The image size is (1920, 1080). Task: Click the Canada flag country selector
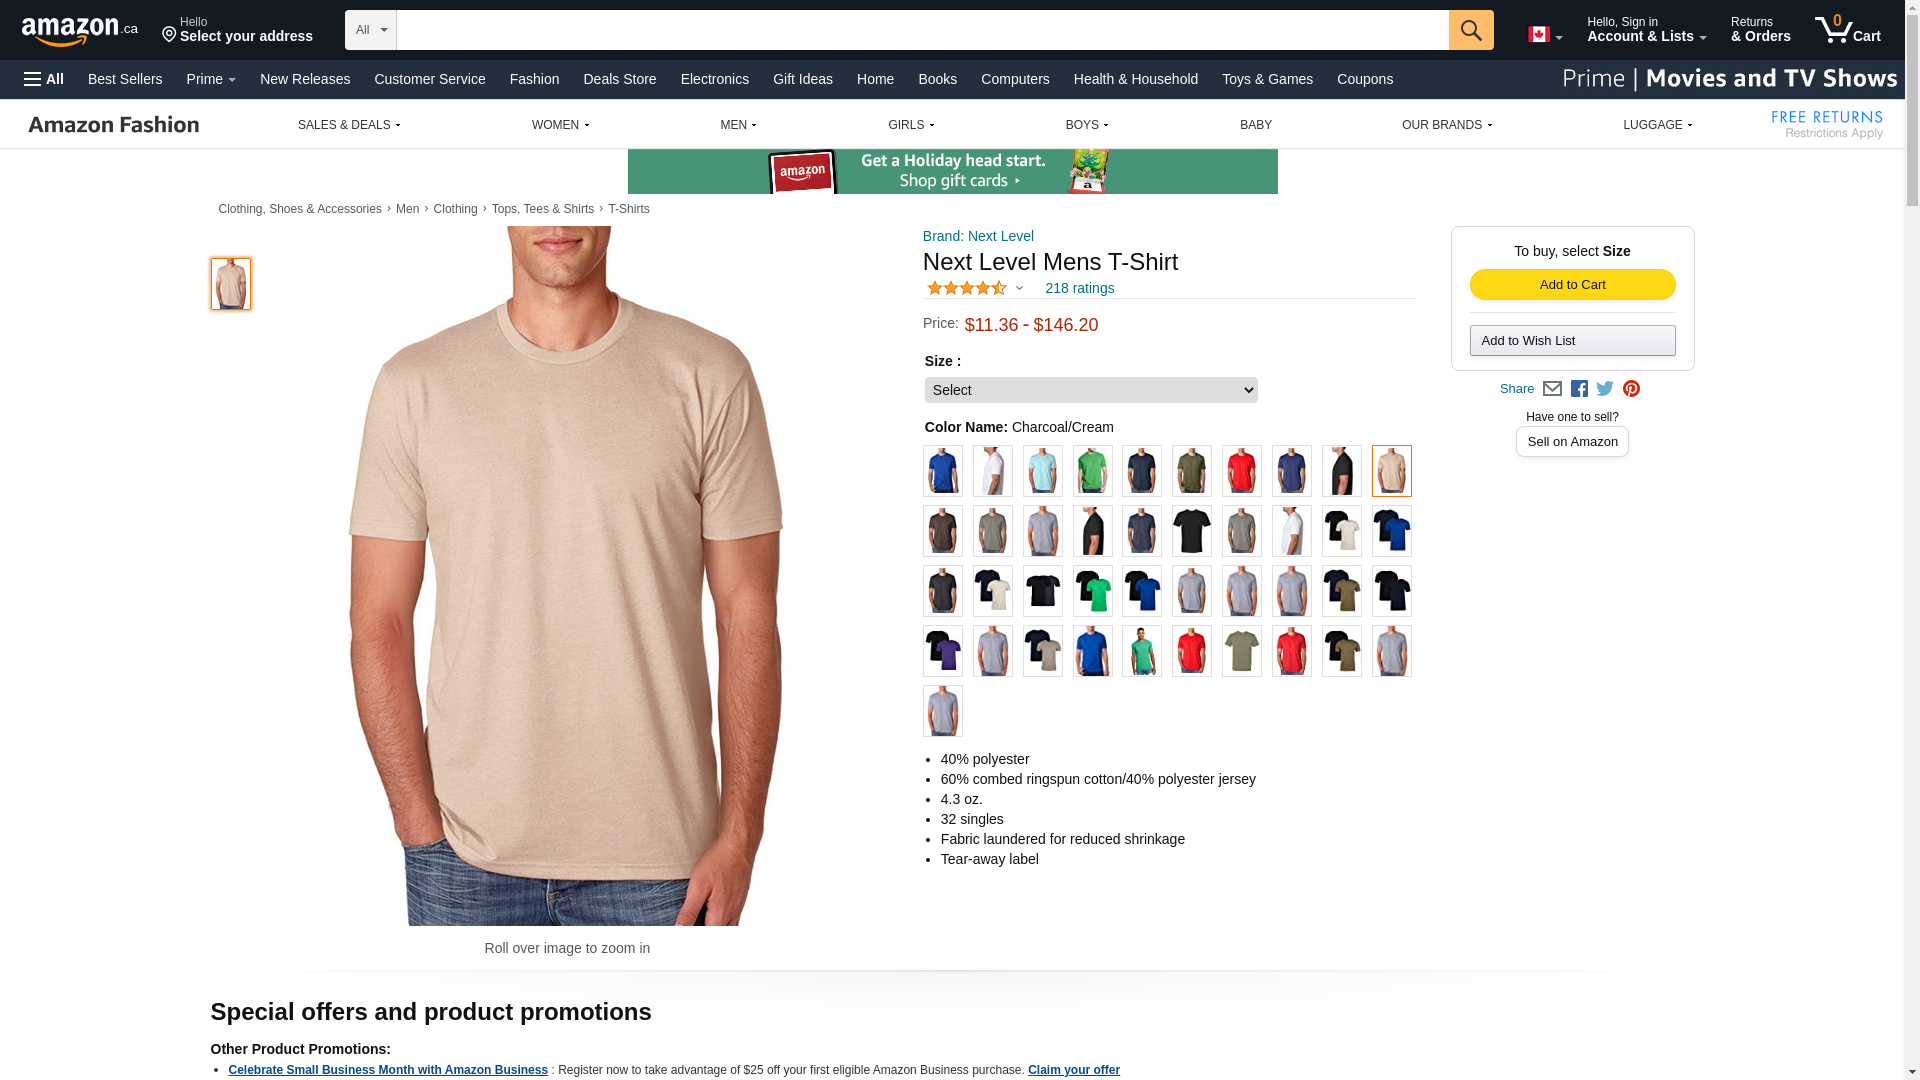click(x=1545, y=35)
